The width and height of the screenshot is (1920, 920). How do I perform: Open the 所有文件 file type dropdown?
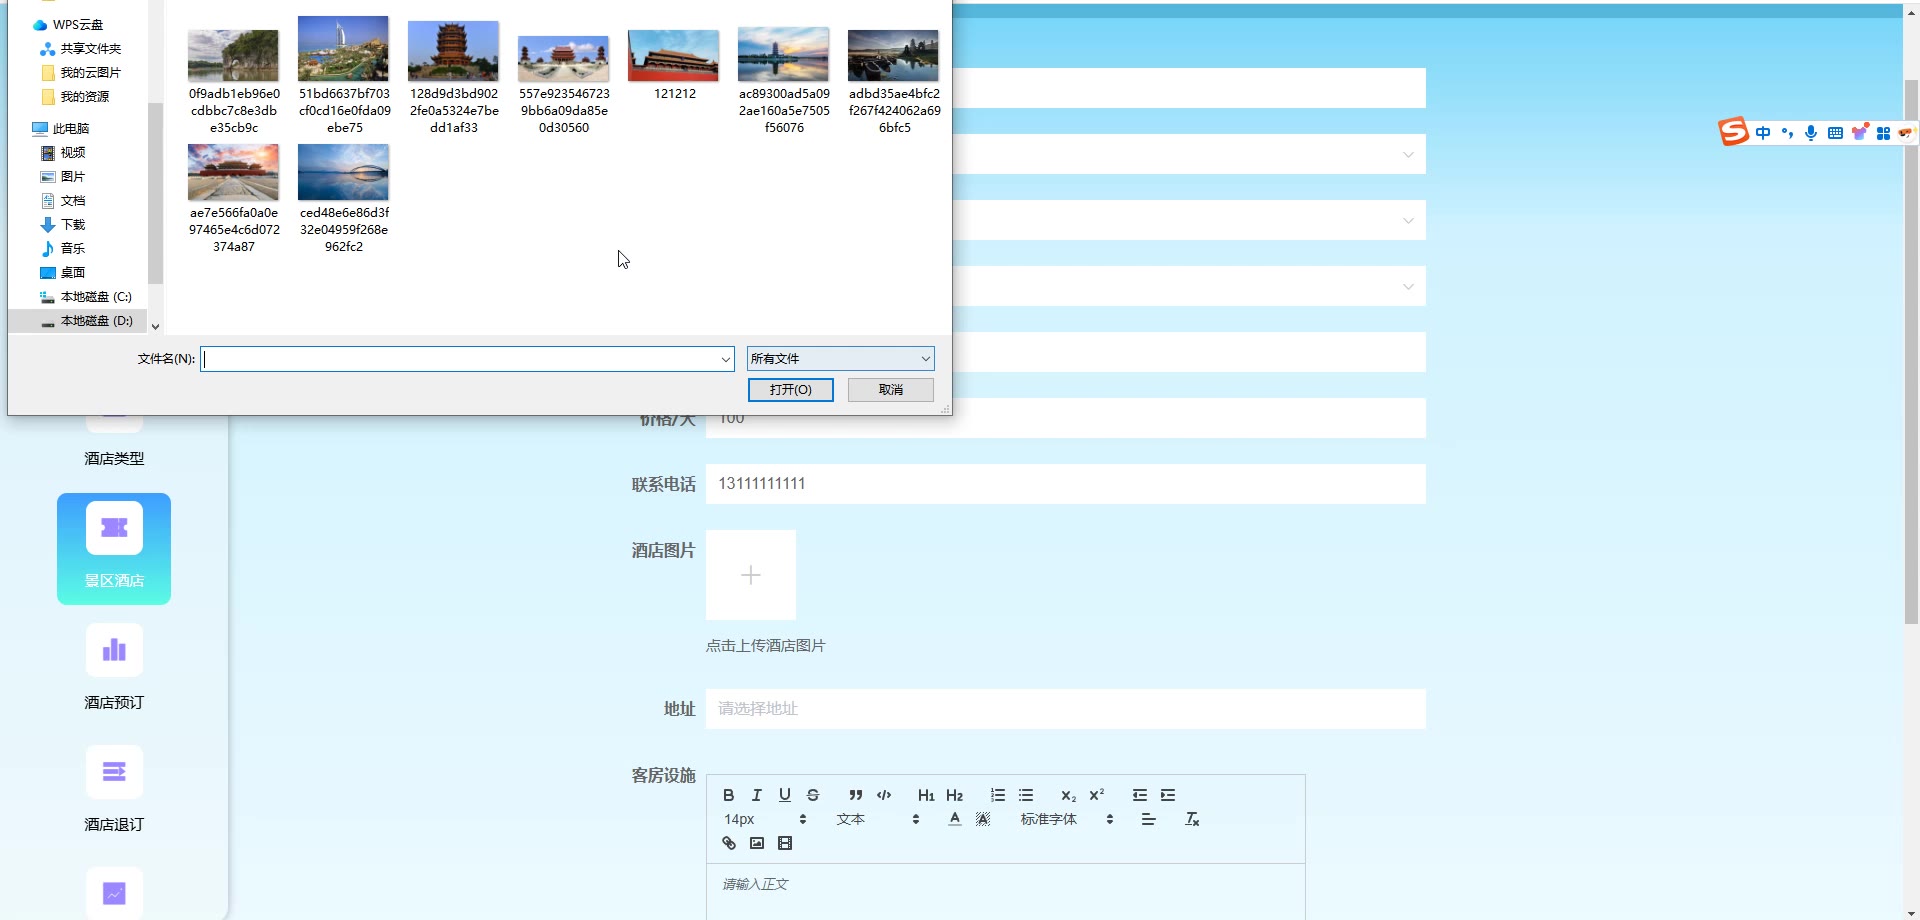(841, 359)
